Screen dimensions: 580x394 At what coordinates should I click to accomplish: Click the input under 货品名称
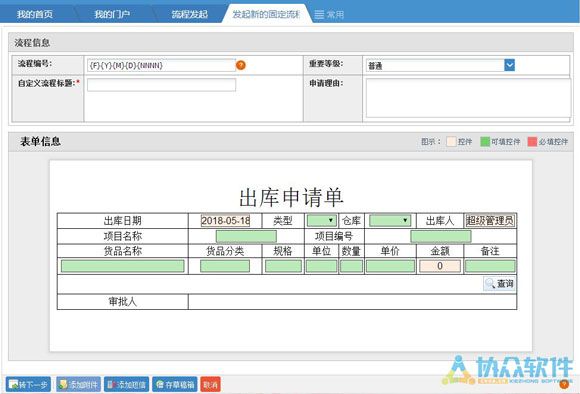click(122, 266)
